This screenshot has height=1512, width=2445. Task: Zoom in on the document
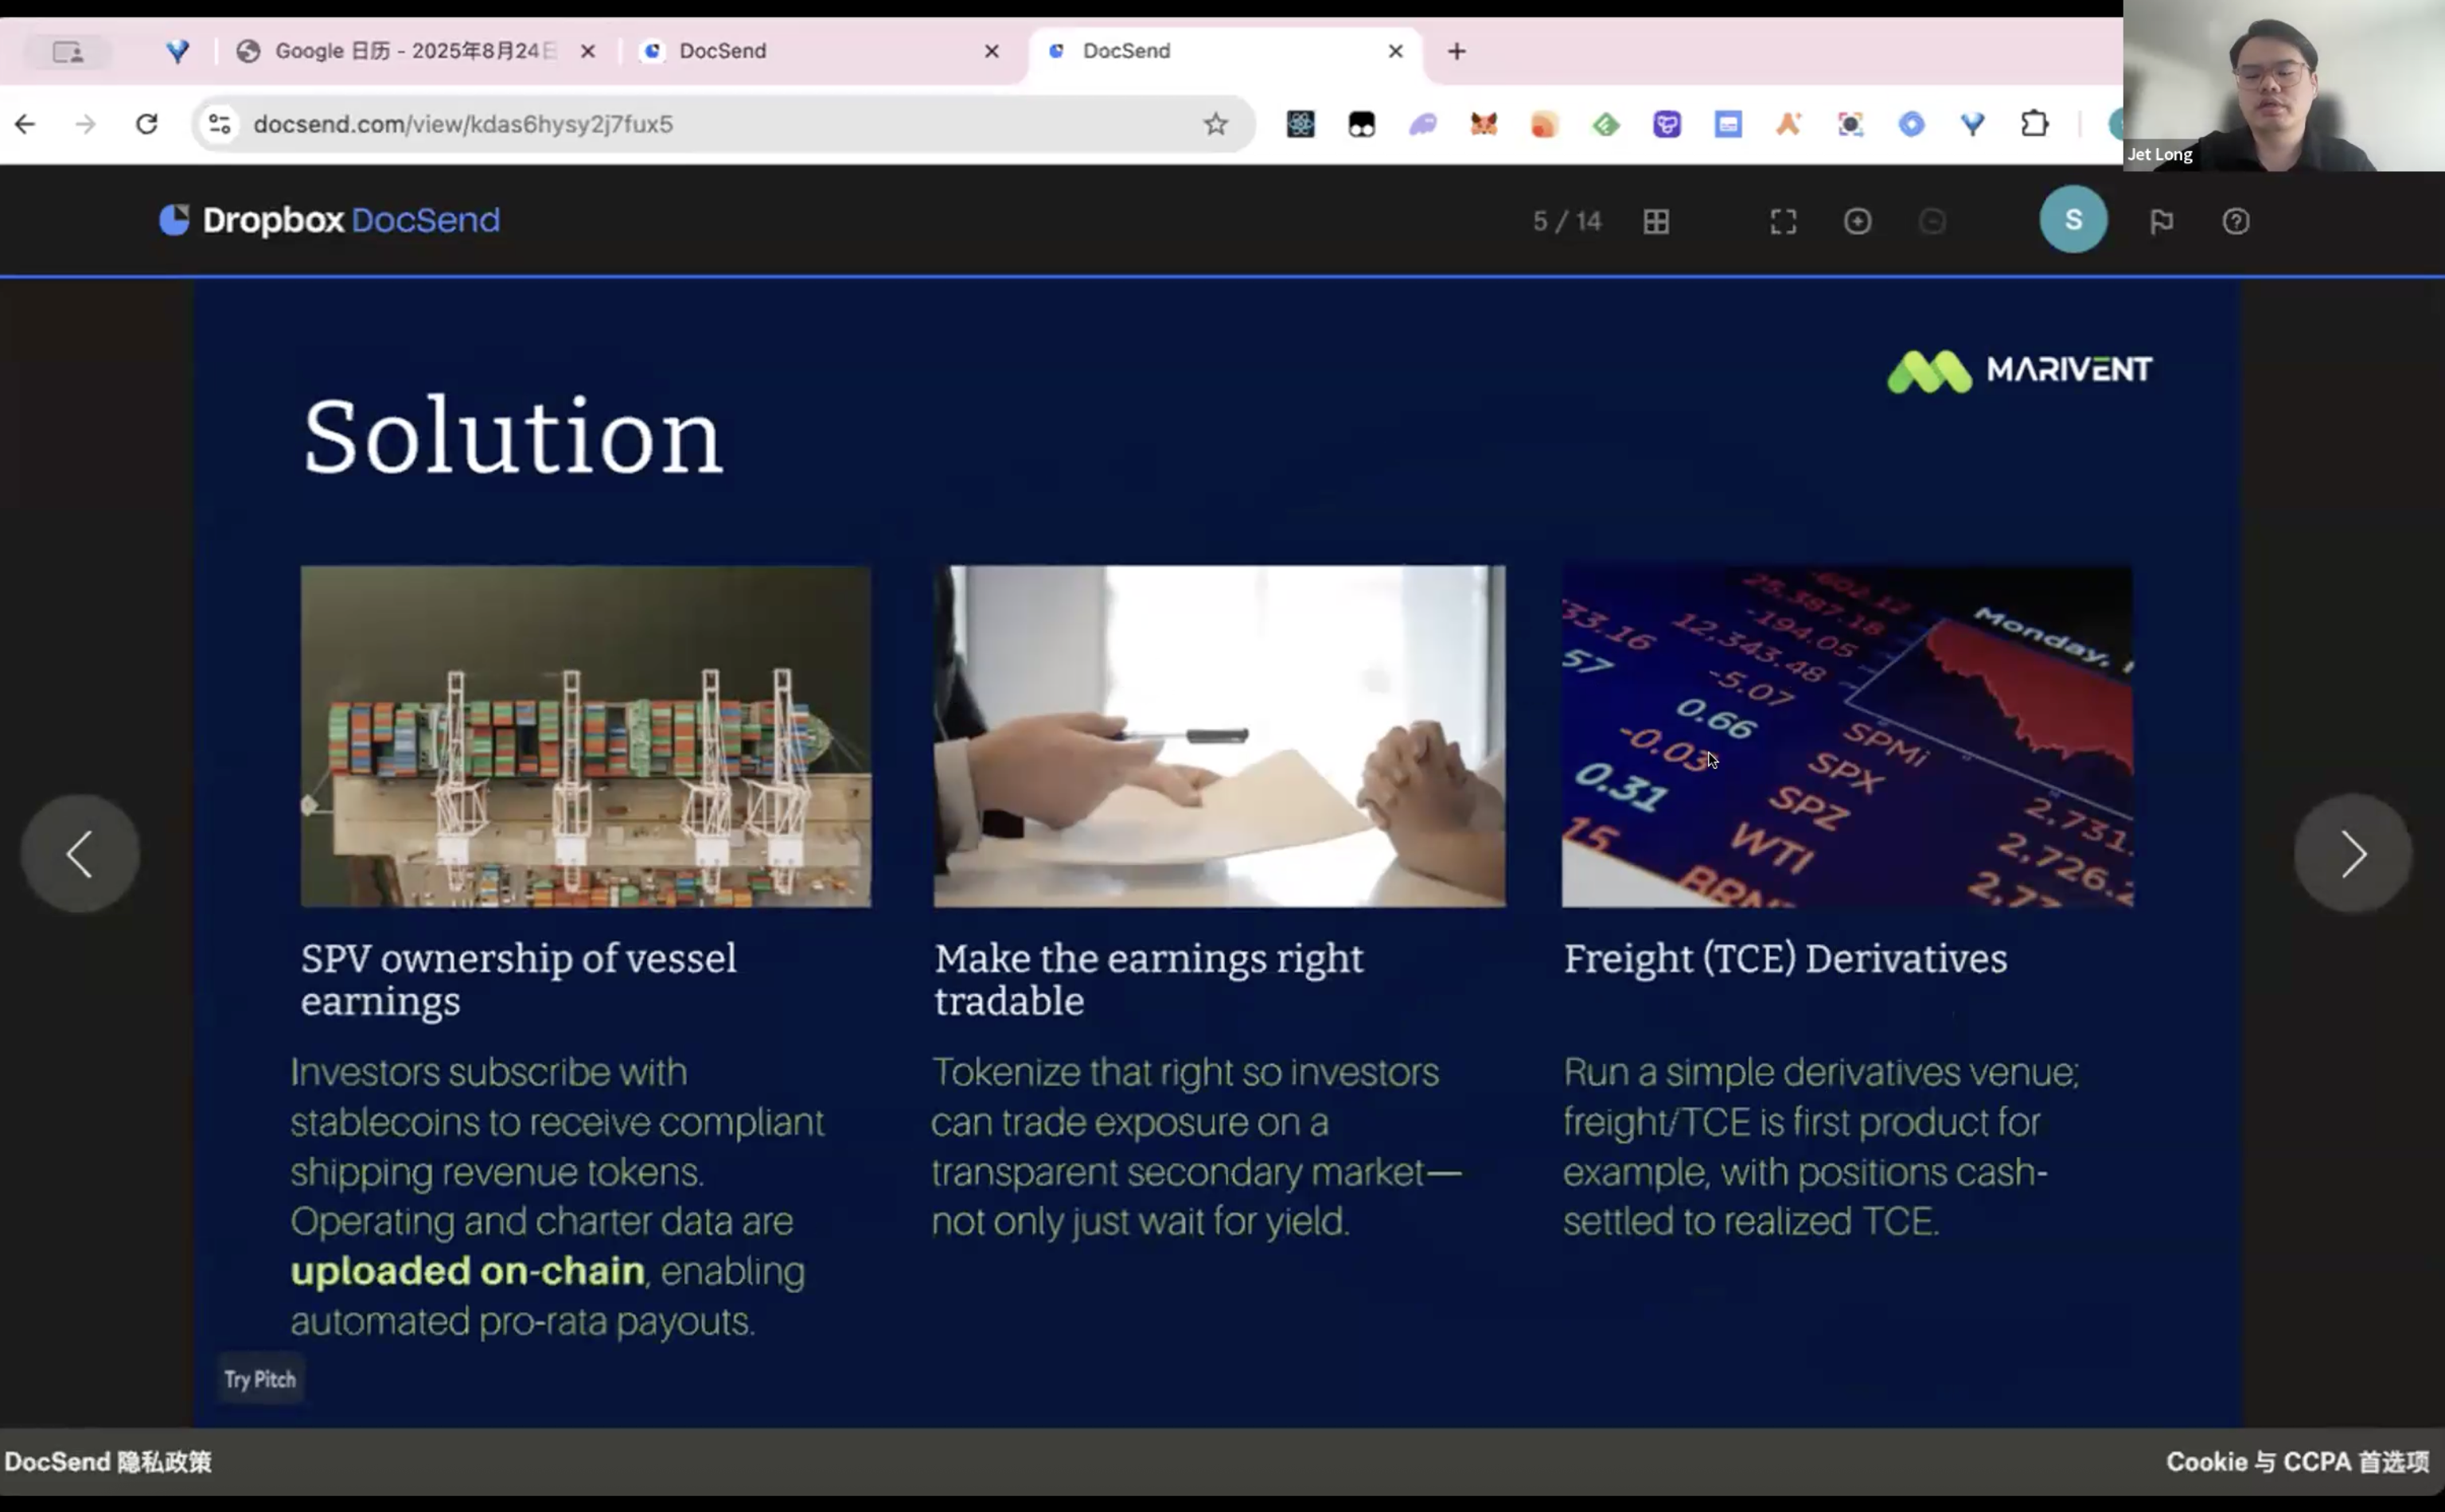[x=1857, y=221]
